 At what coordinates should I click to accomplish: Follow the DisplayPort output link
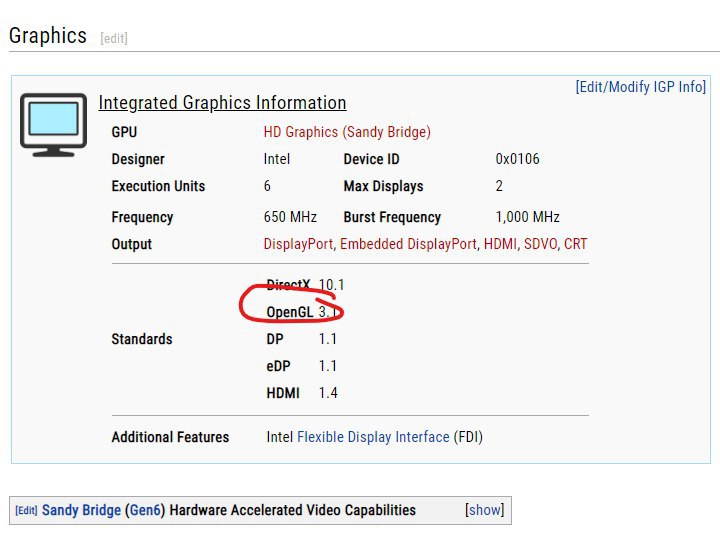click(298, 244)
